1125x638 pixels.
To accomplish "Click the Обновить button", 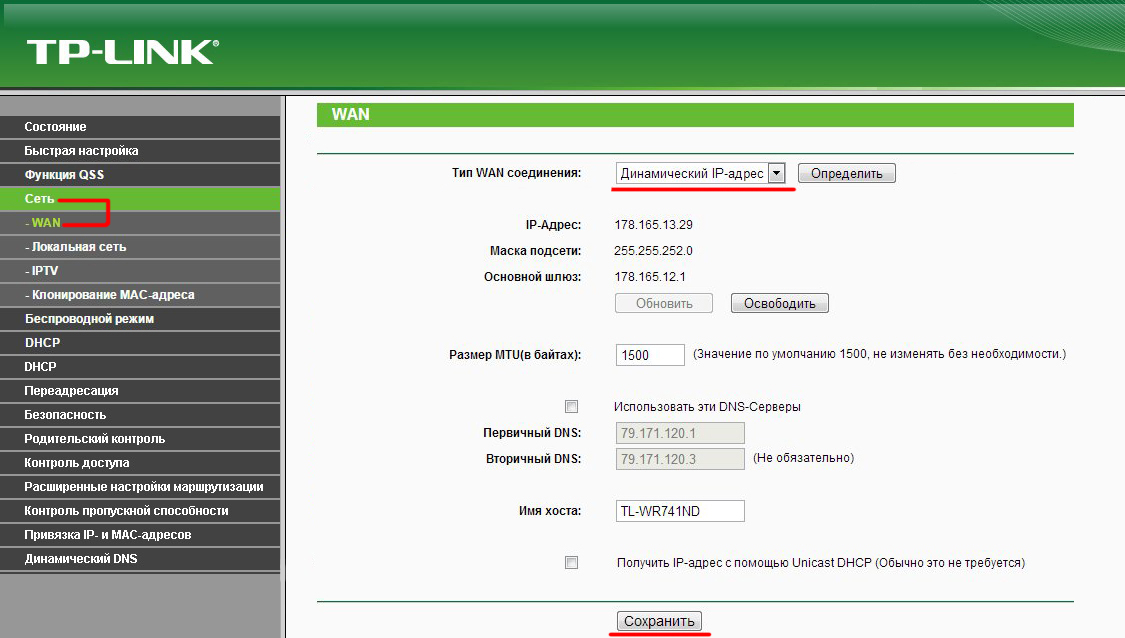I will pos(663,303).
